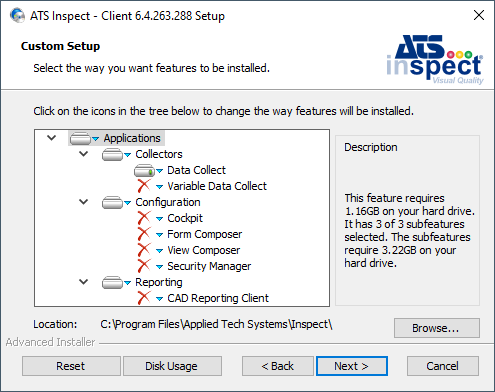Collapse the Configuration tree chevron
This screenshot has width=495, height=392.
(83, 202)
